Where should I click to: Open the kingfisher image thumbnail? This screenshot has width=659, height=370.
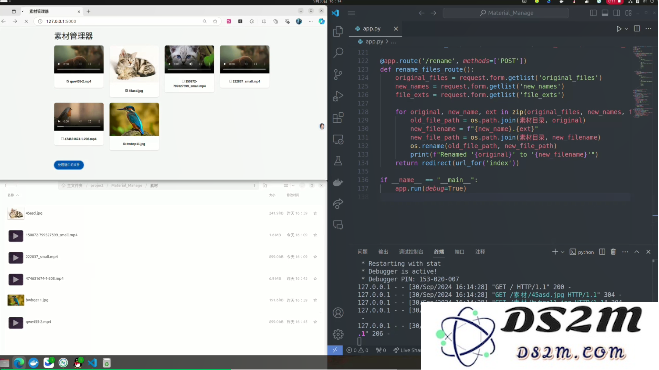(x=134, y=119)
